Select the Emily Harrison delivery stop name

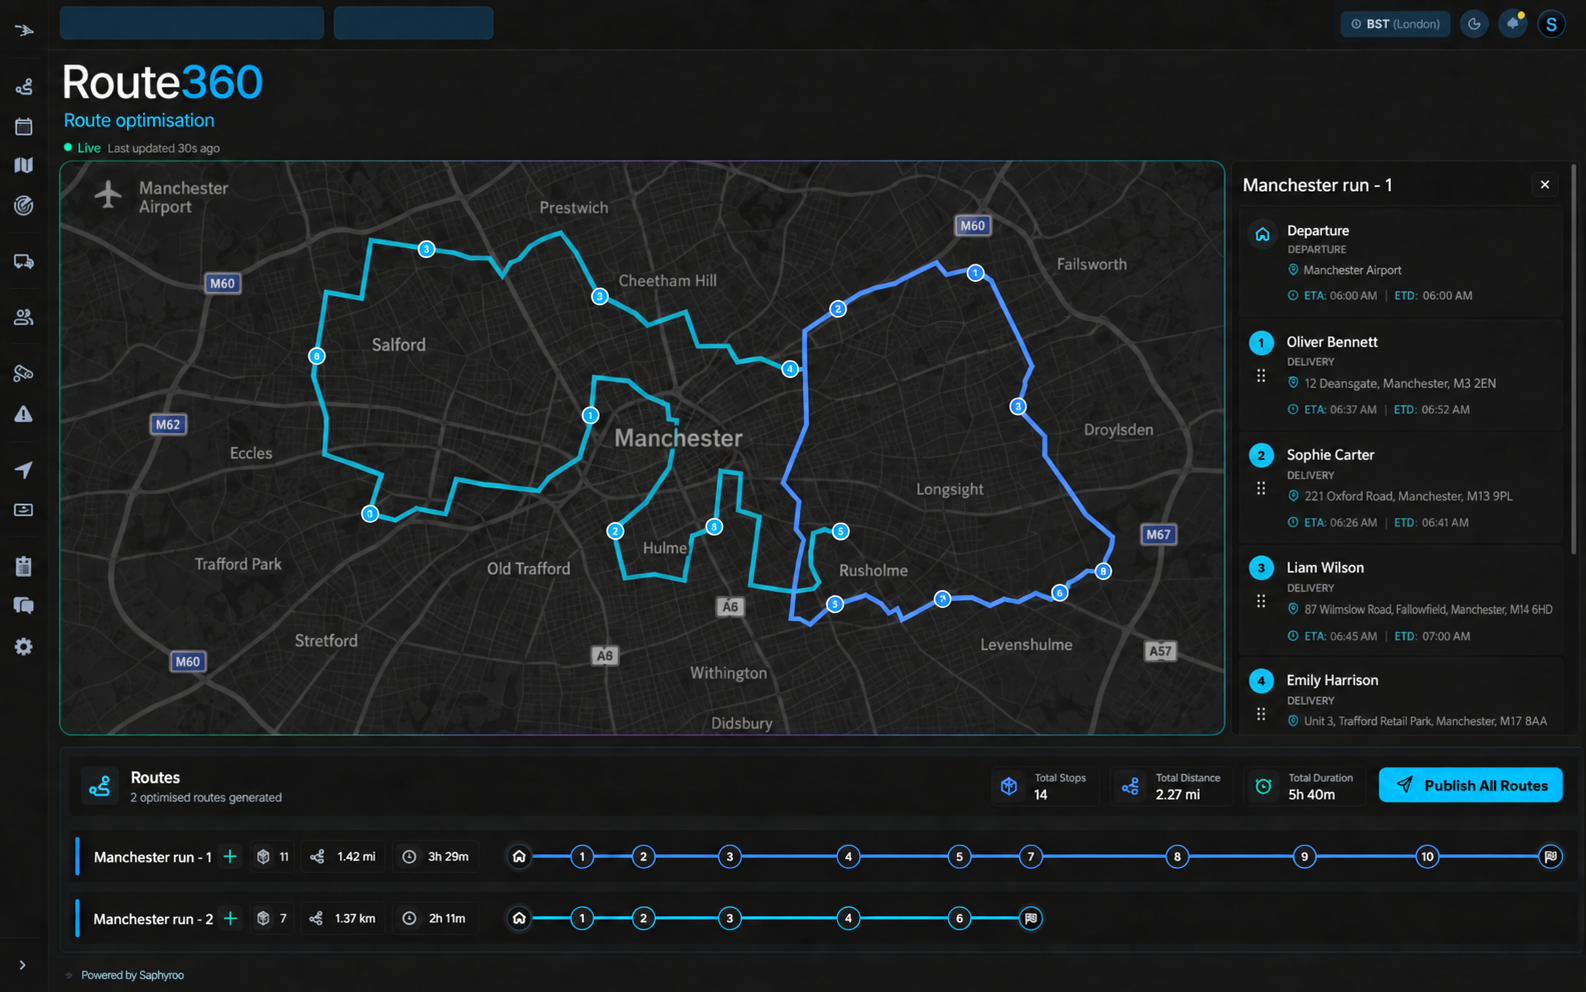1332,680
